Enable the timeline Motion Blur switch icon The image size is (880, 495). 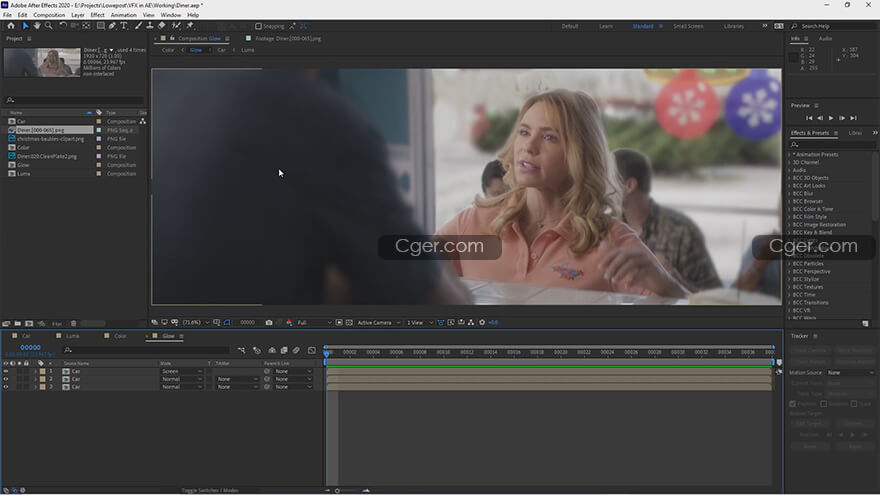tap(296, 350)
